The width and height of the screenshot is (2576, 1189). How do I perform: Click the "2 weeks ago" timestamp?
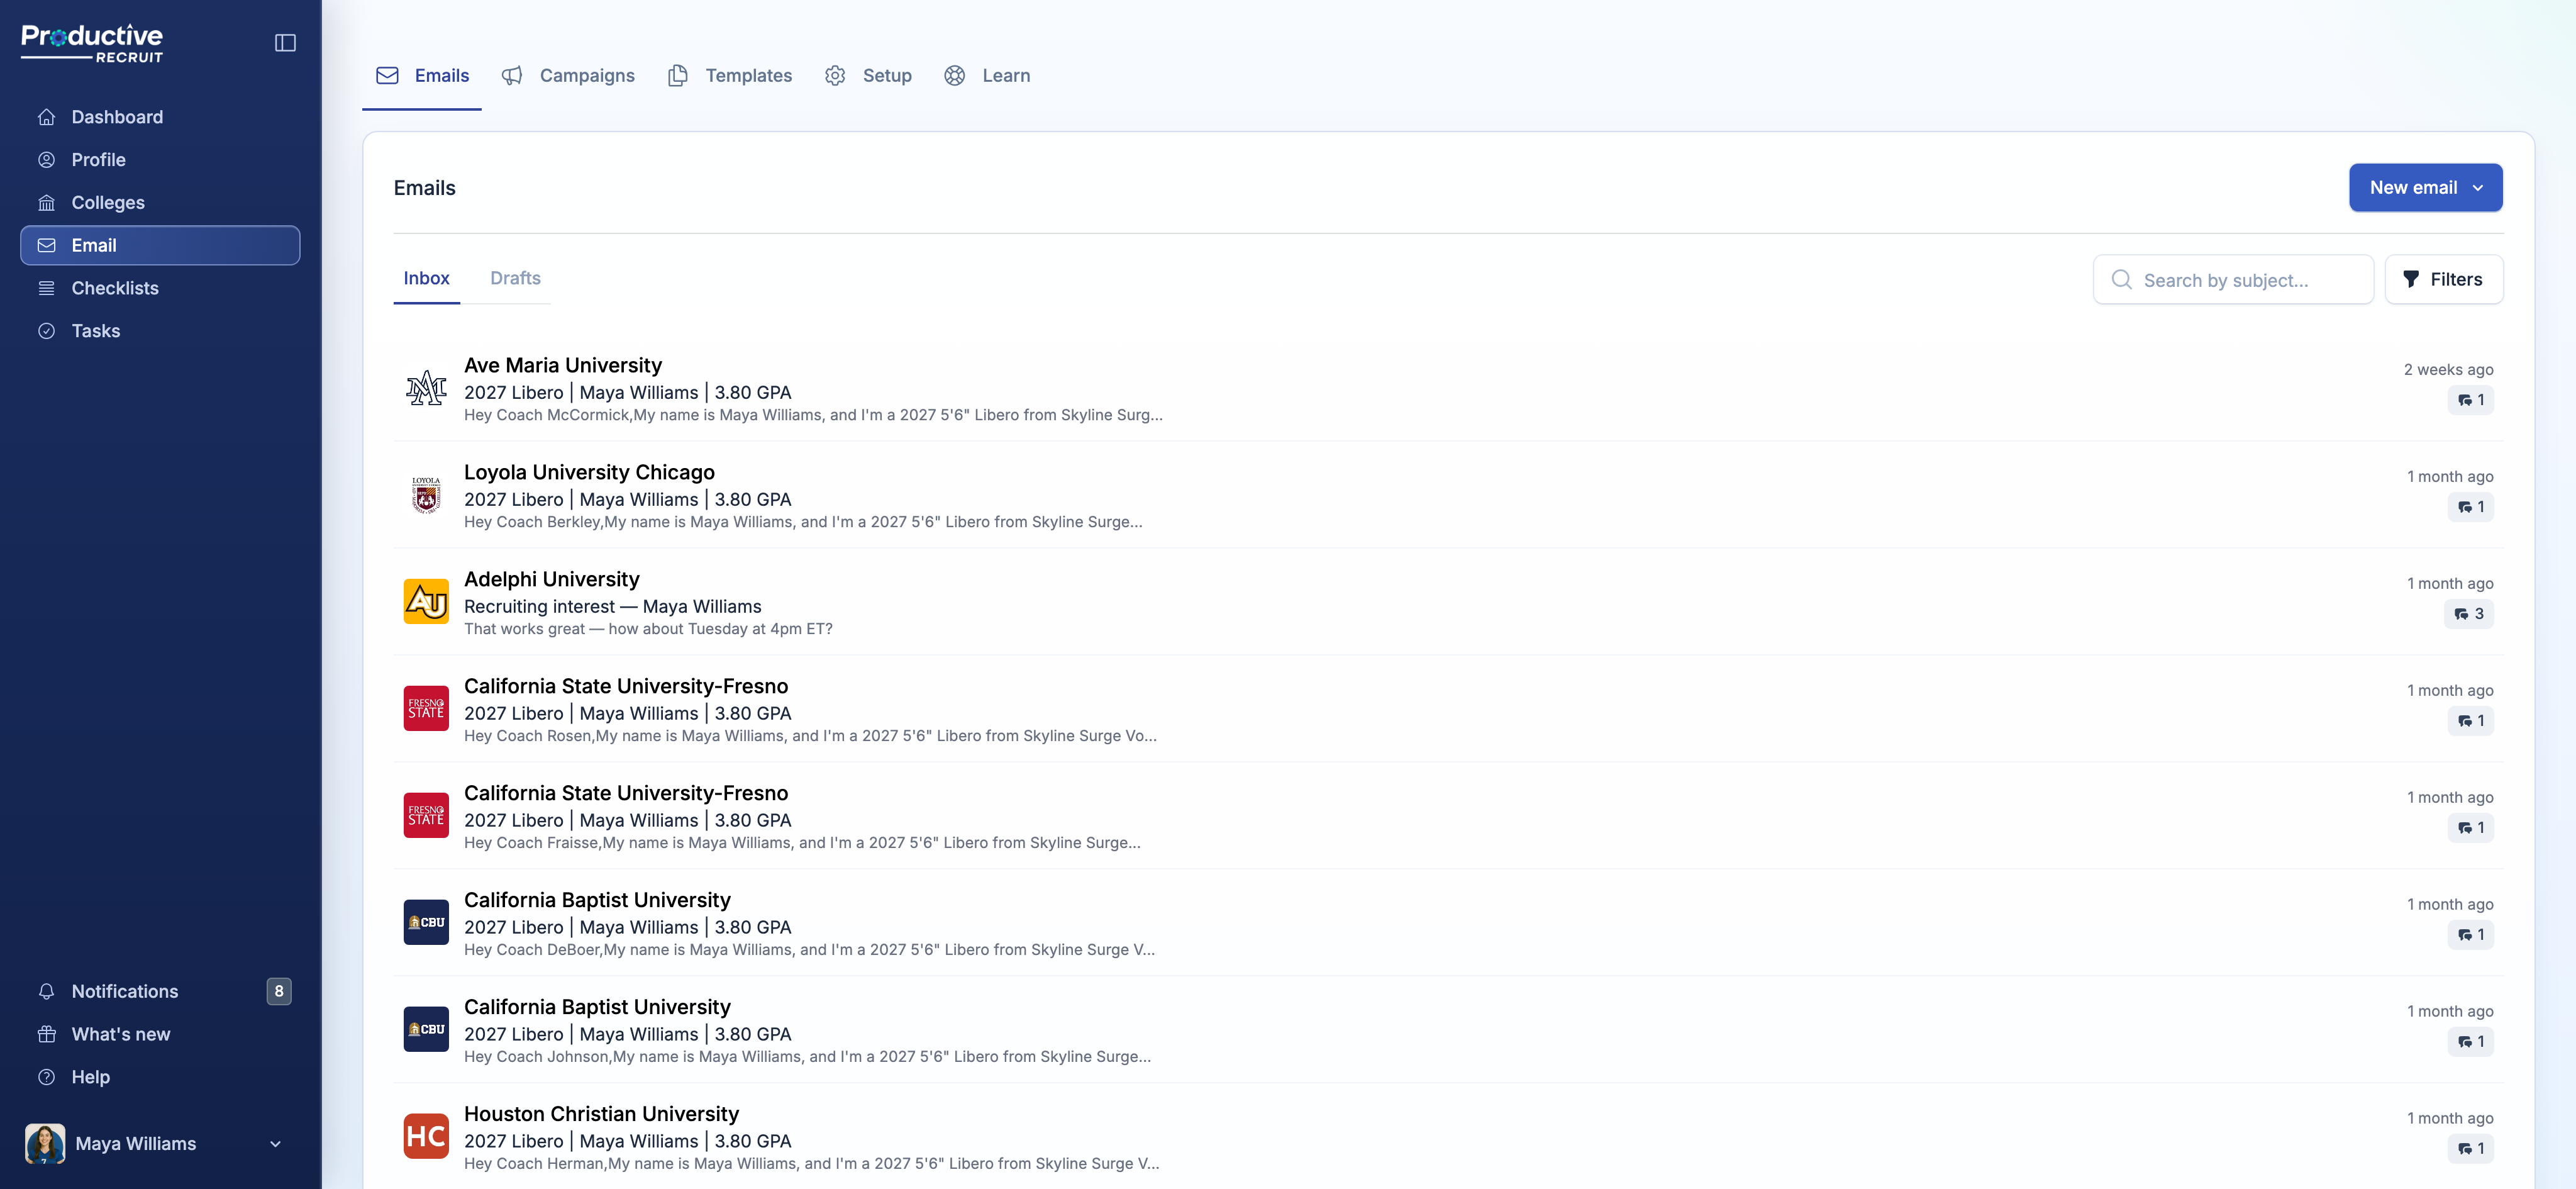(2448, 370)
